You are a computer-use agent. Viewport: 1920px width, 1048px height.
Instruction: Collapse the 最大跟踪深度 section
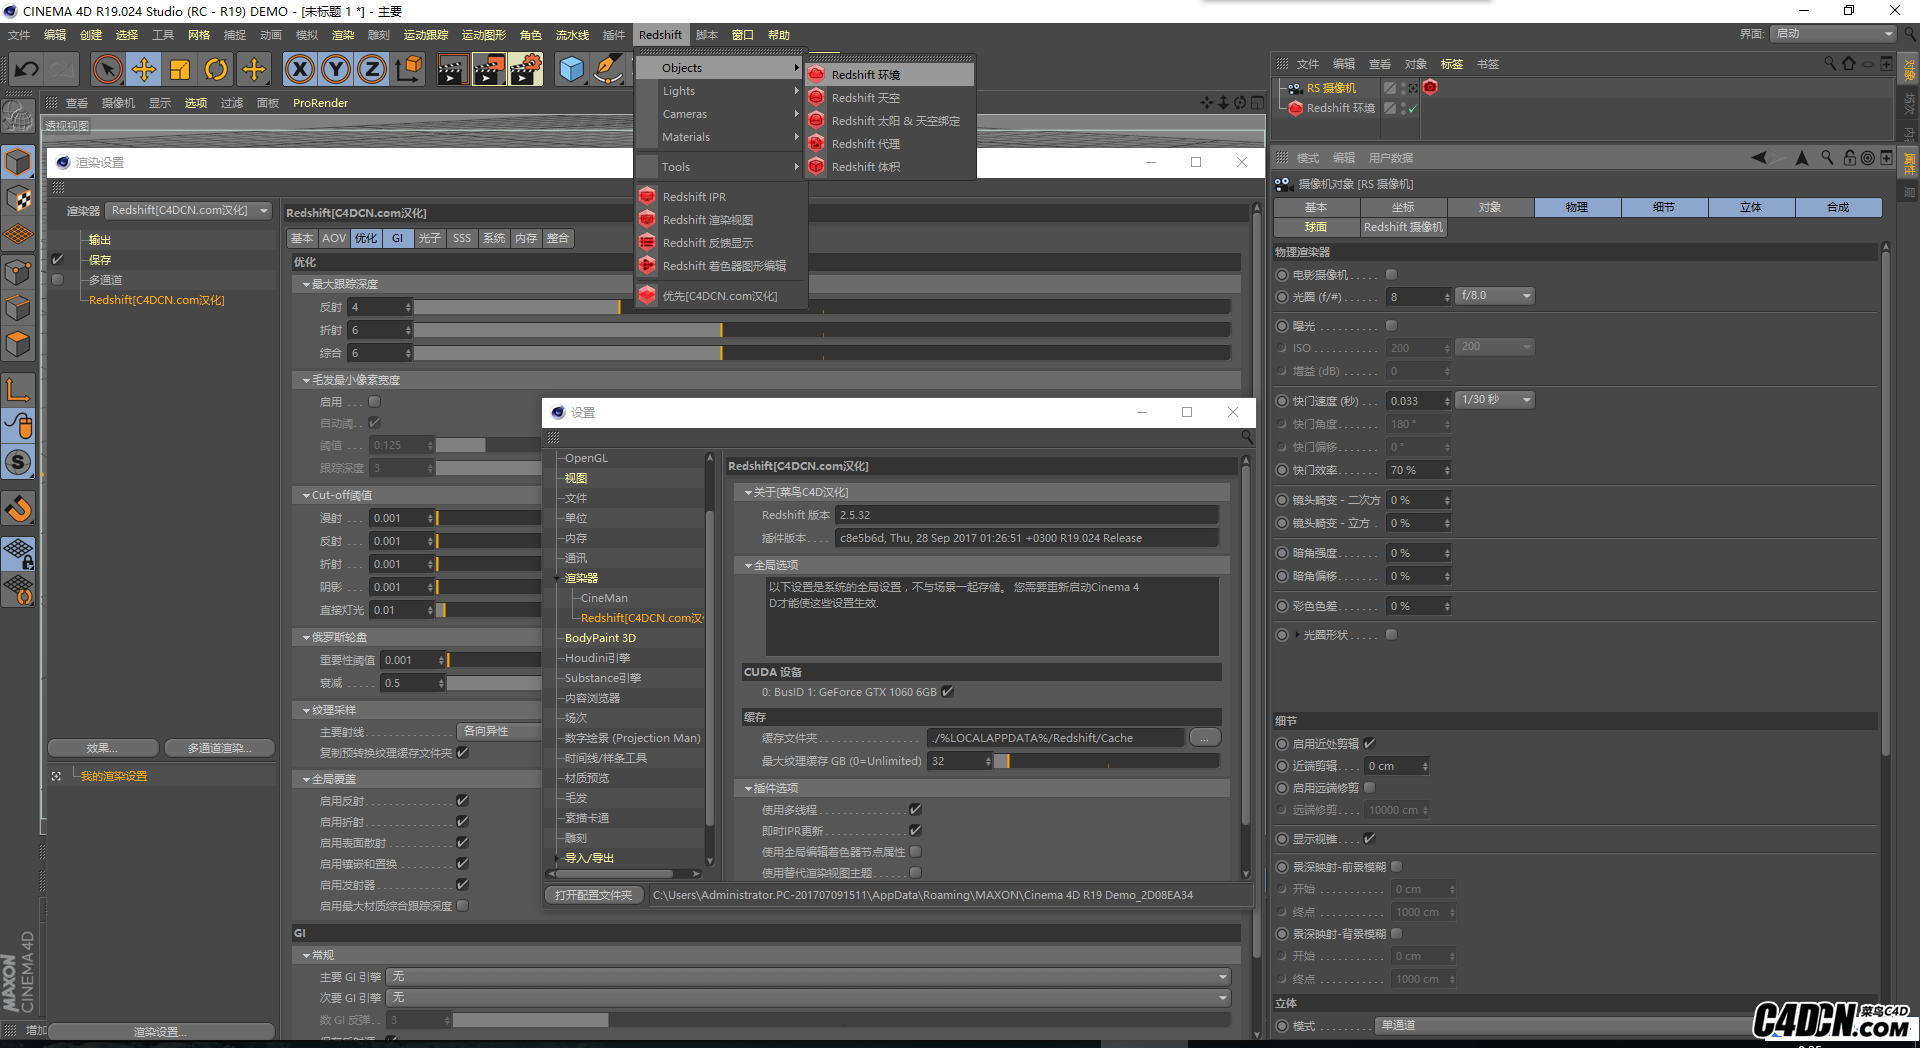pyautogui.click(x=307, y=284)
